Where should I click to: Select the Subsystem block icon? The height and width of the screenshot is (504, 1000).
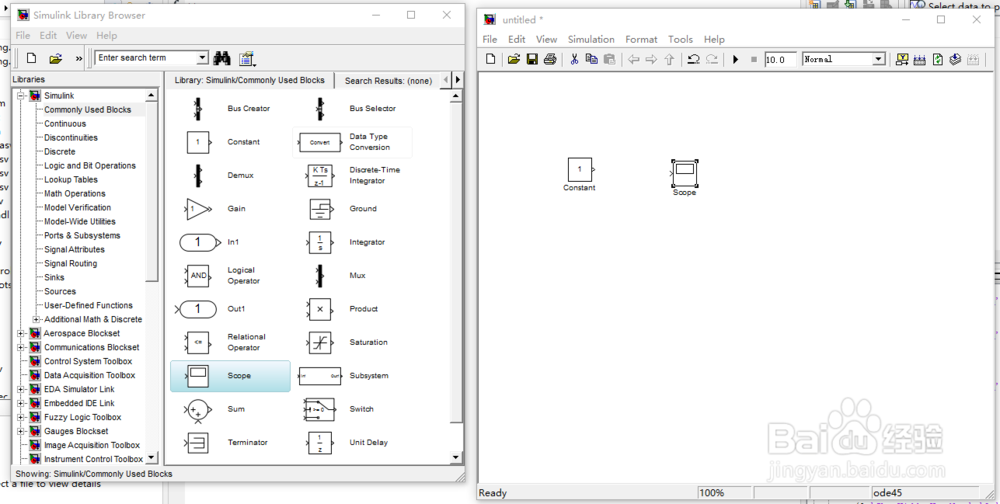click(x=320, y=376)
